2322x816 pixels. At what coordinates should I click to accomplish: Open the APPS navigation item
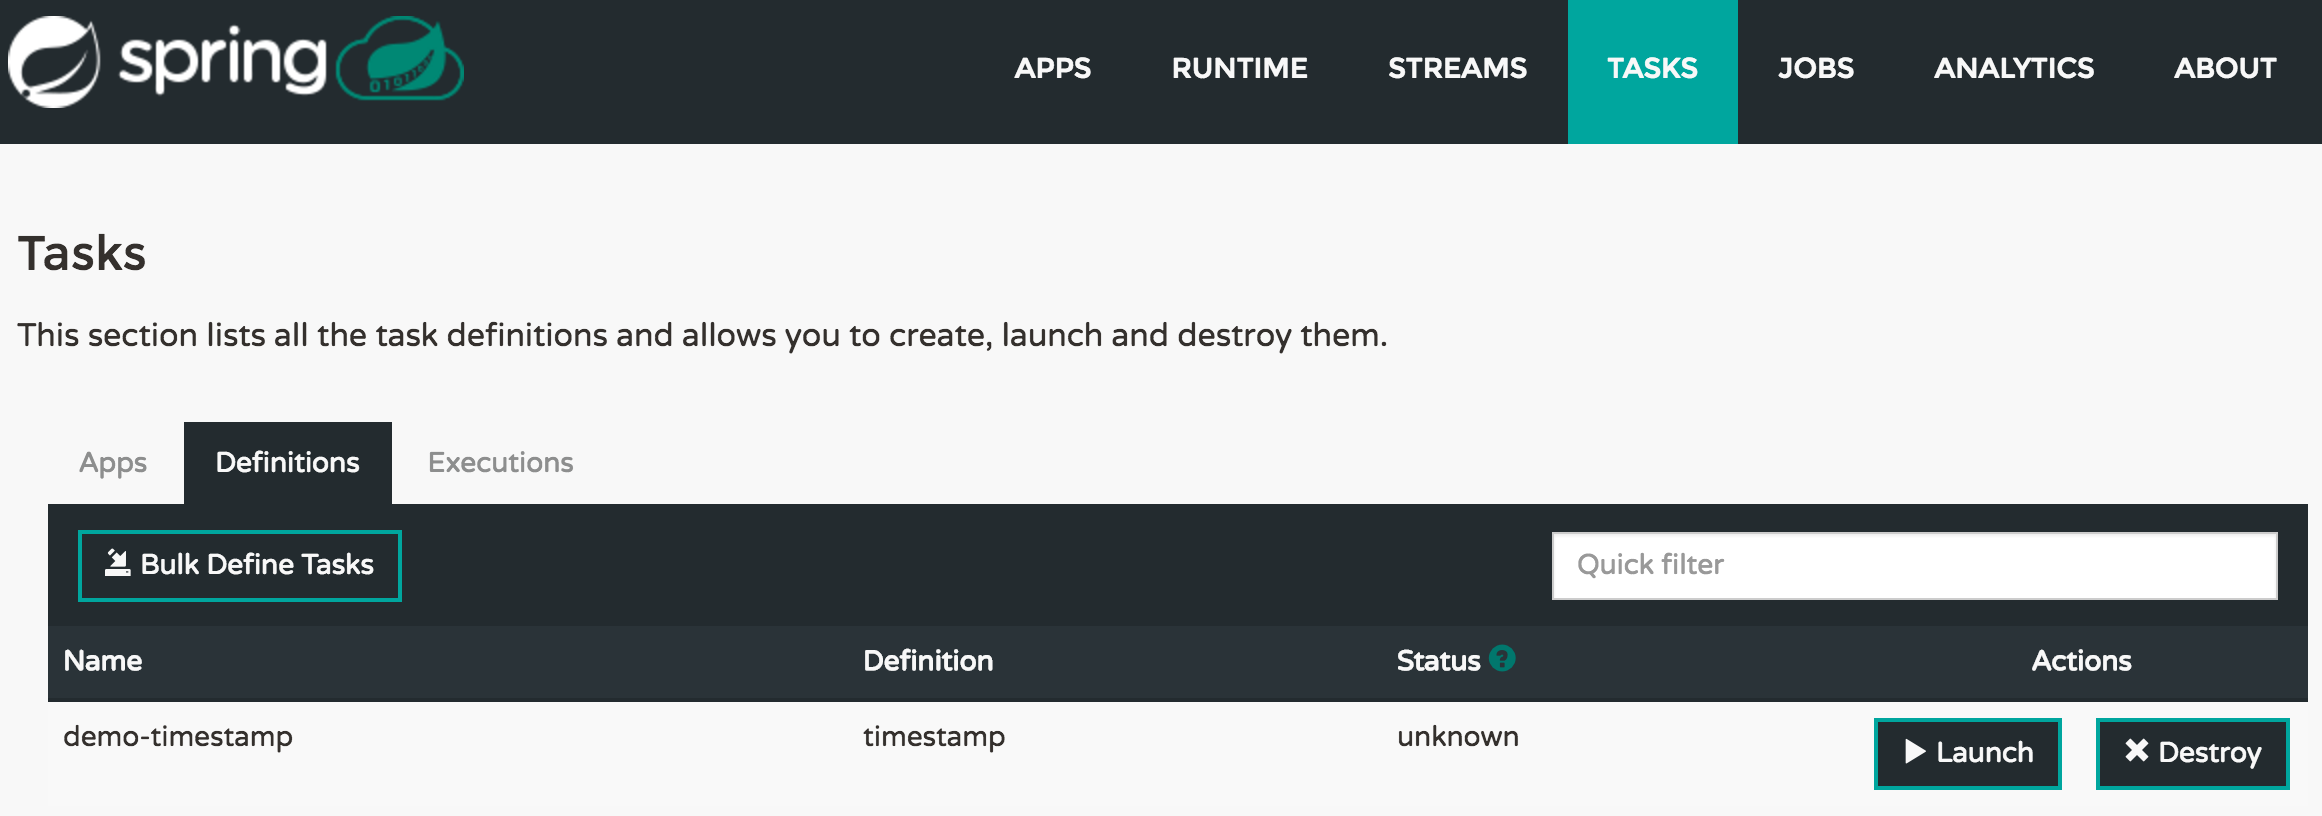(x=1052, y=68)
